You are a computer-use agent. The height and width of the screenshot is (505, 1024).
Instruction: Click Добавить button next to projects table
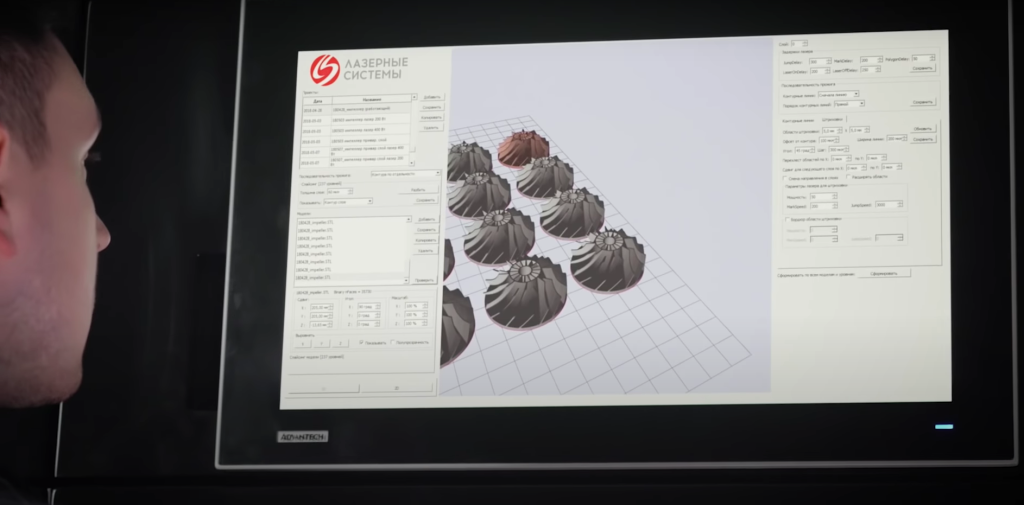click(431, 97)
